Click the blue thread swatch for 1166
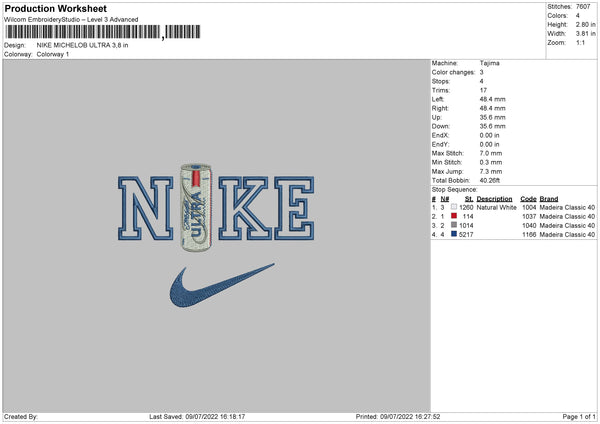The width and height of the screenshot is (600, 424). (x=454, y=234)
